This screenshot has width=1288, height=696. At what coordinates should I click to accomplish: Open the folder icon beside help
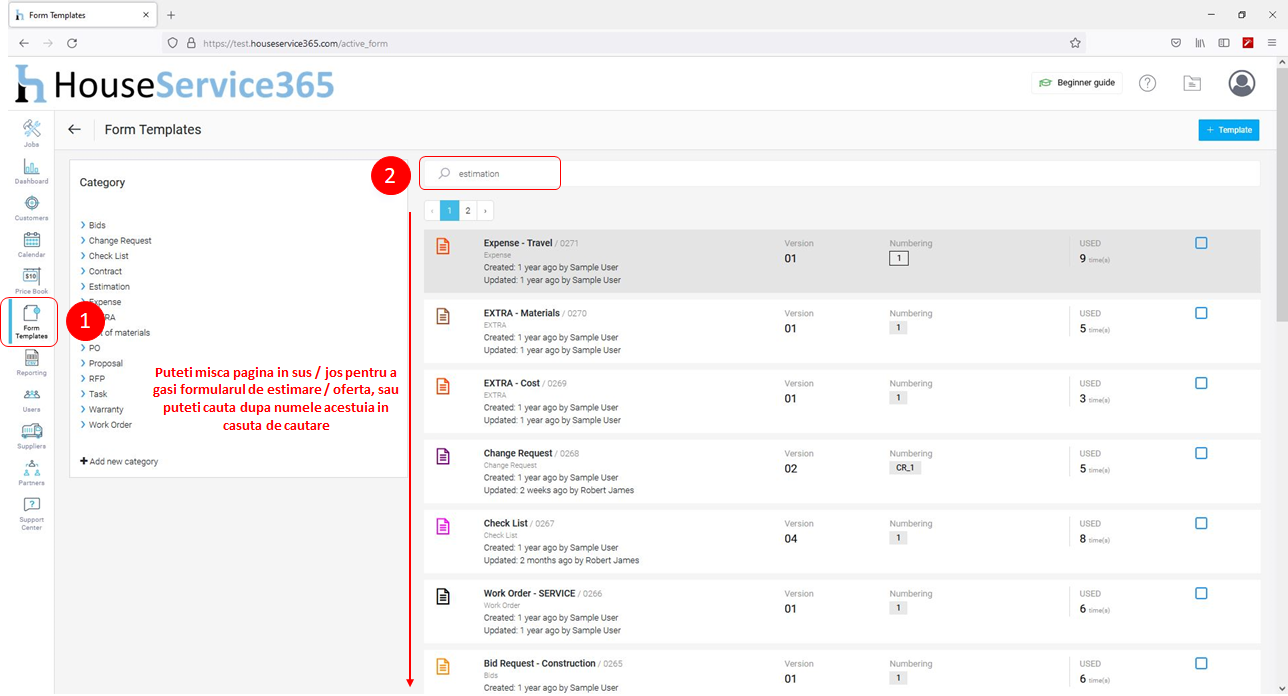[1192, 83]
